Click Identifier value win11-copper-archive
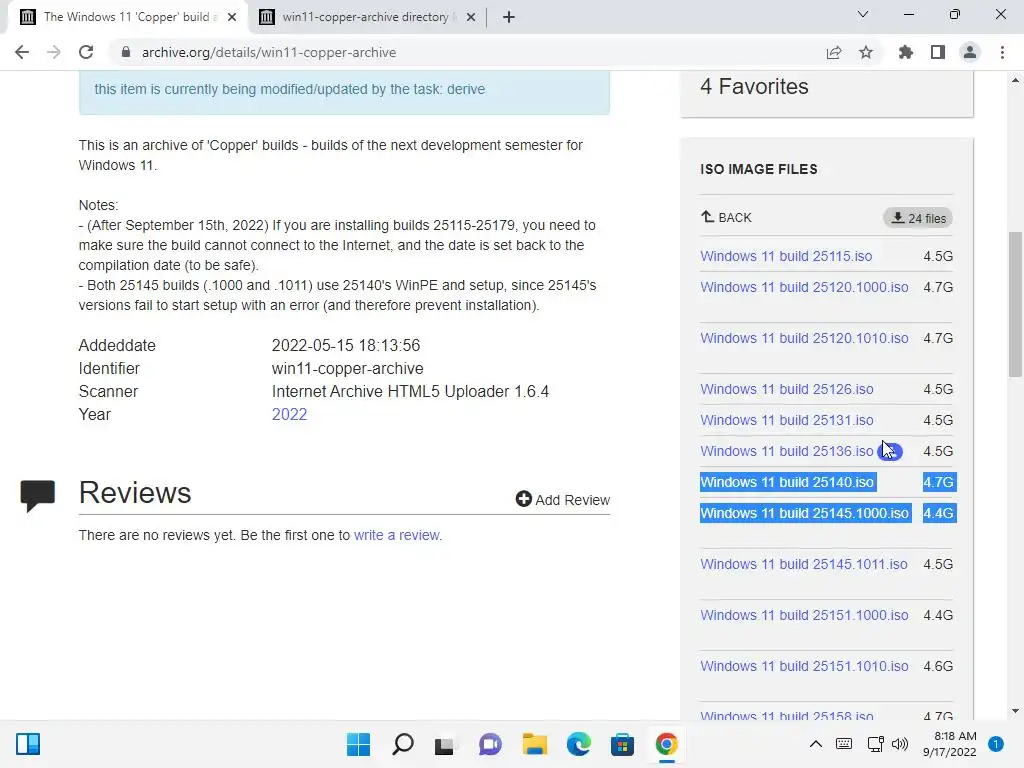Viewport: 1024px width, 768px height. (347, 368)
